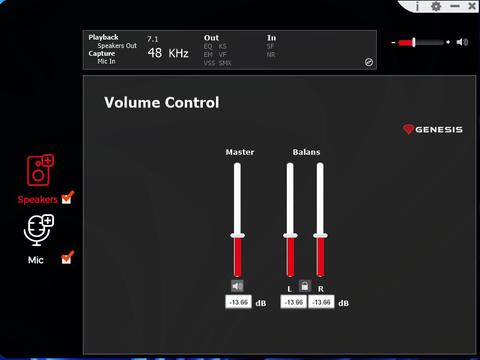Toggle the L/R balance lock icon

click(304, 286)
